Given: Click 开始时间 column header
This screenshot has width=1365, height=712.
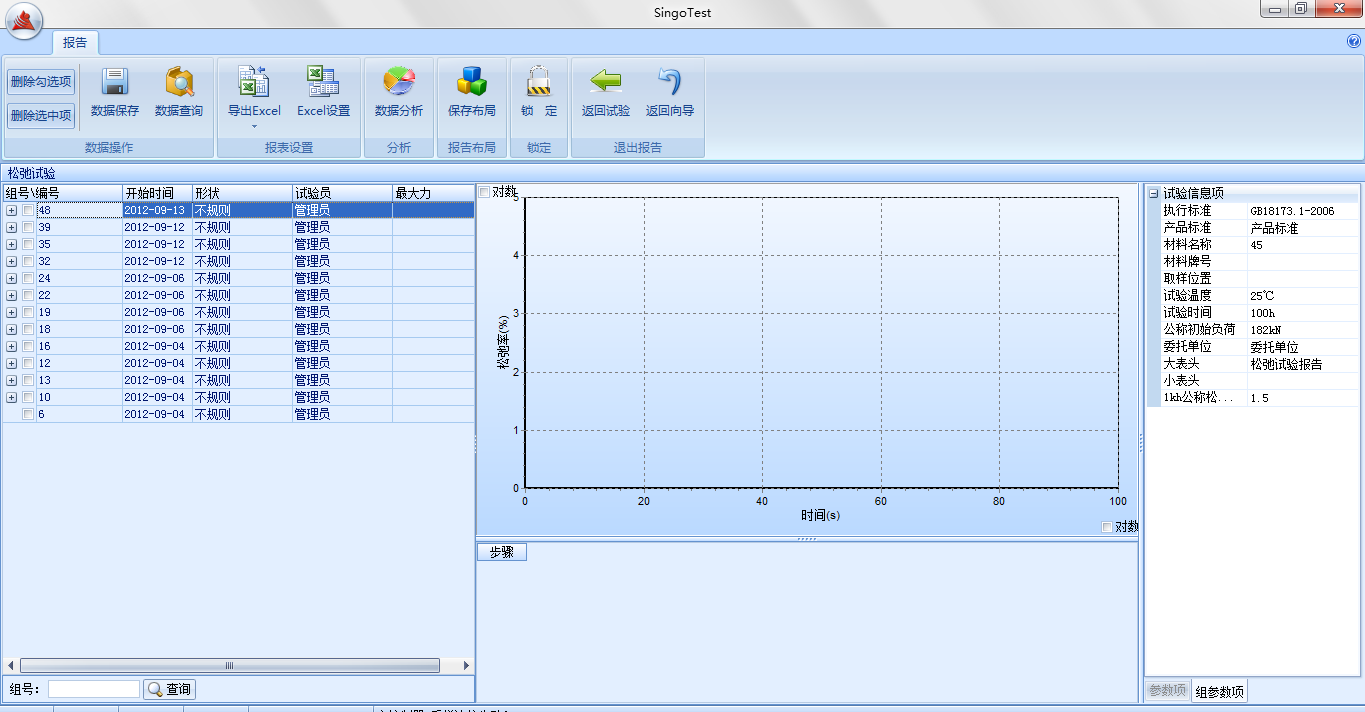Looking at the screenshot, I should coord(157,193).
